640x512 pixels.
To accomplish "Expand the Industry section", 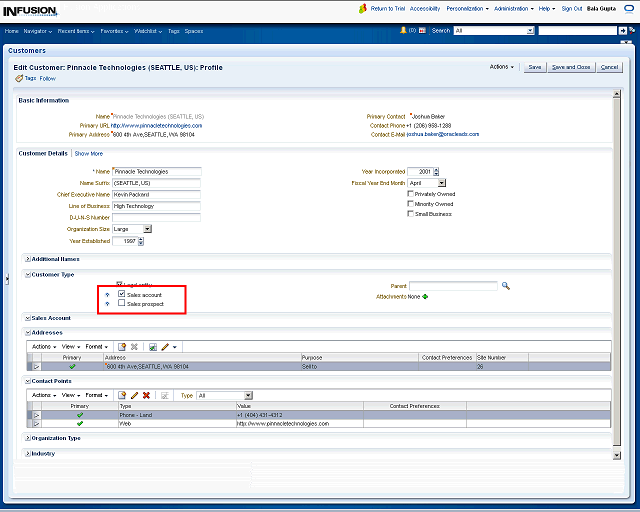I will pos(28,454).
